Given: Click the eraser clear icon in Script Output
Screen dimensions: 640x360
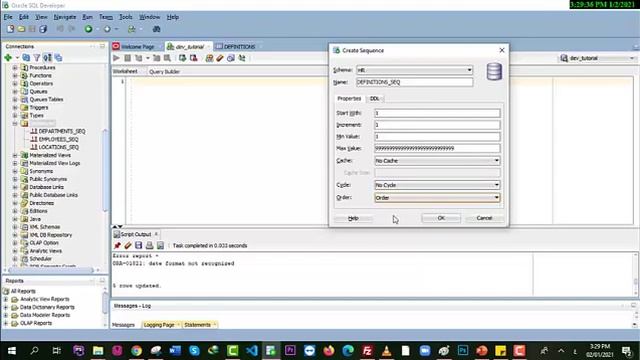Looking at the screenshot, I should (x=128, y=245).
